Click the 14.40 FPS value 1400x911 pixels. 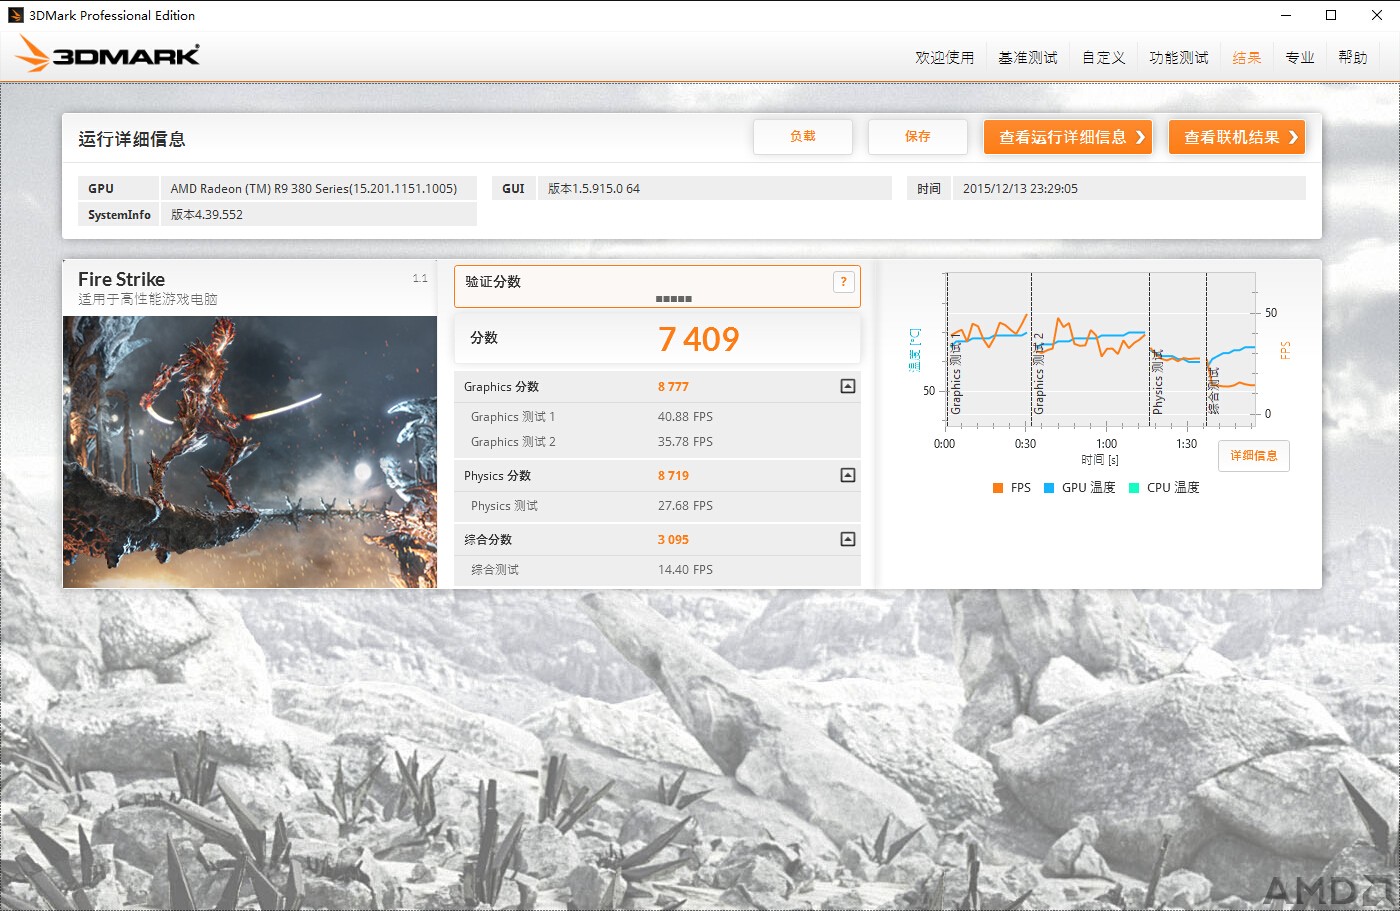click(x=685, y=570)
